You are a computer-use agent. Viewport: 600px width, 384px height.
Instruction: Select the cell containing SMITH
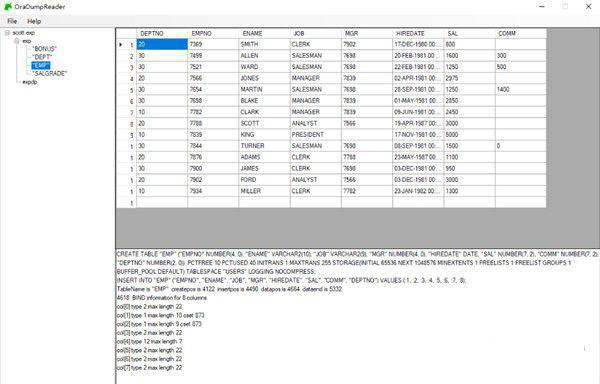click(x=264, y=44)
